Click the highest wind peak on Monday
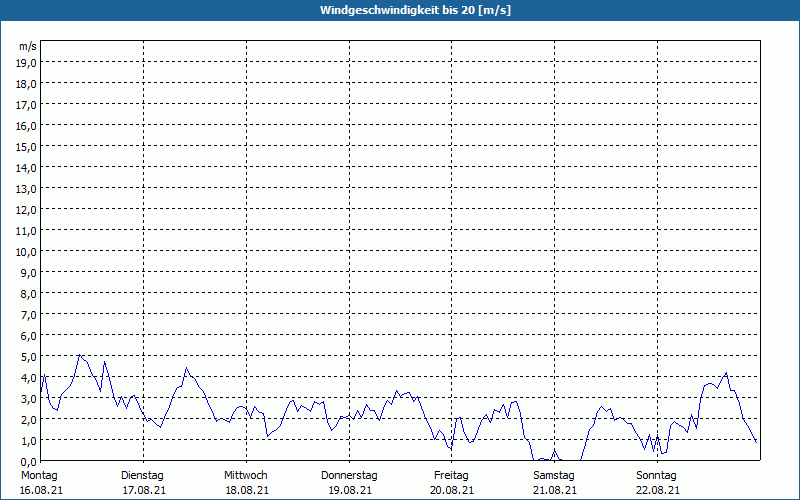Screen dimensions: 800x500 tap(80, 355)
